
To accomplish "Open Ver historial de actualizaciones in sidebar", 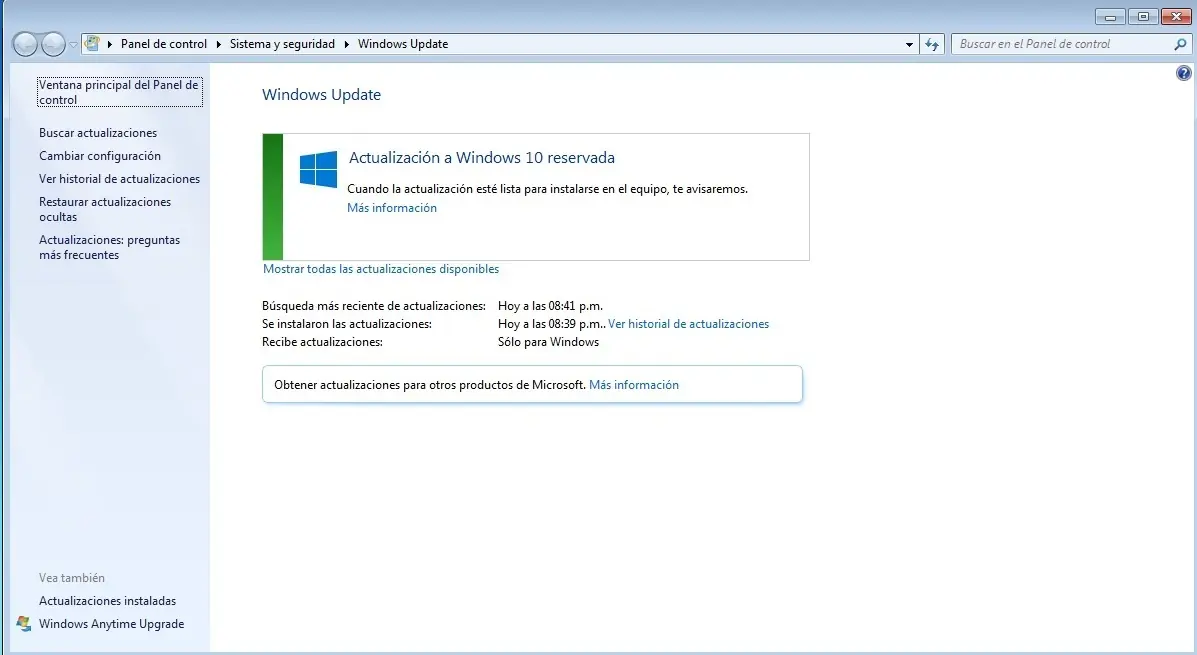I will (119, 179).
